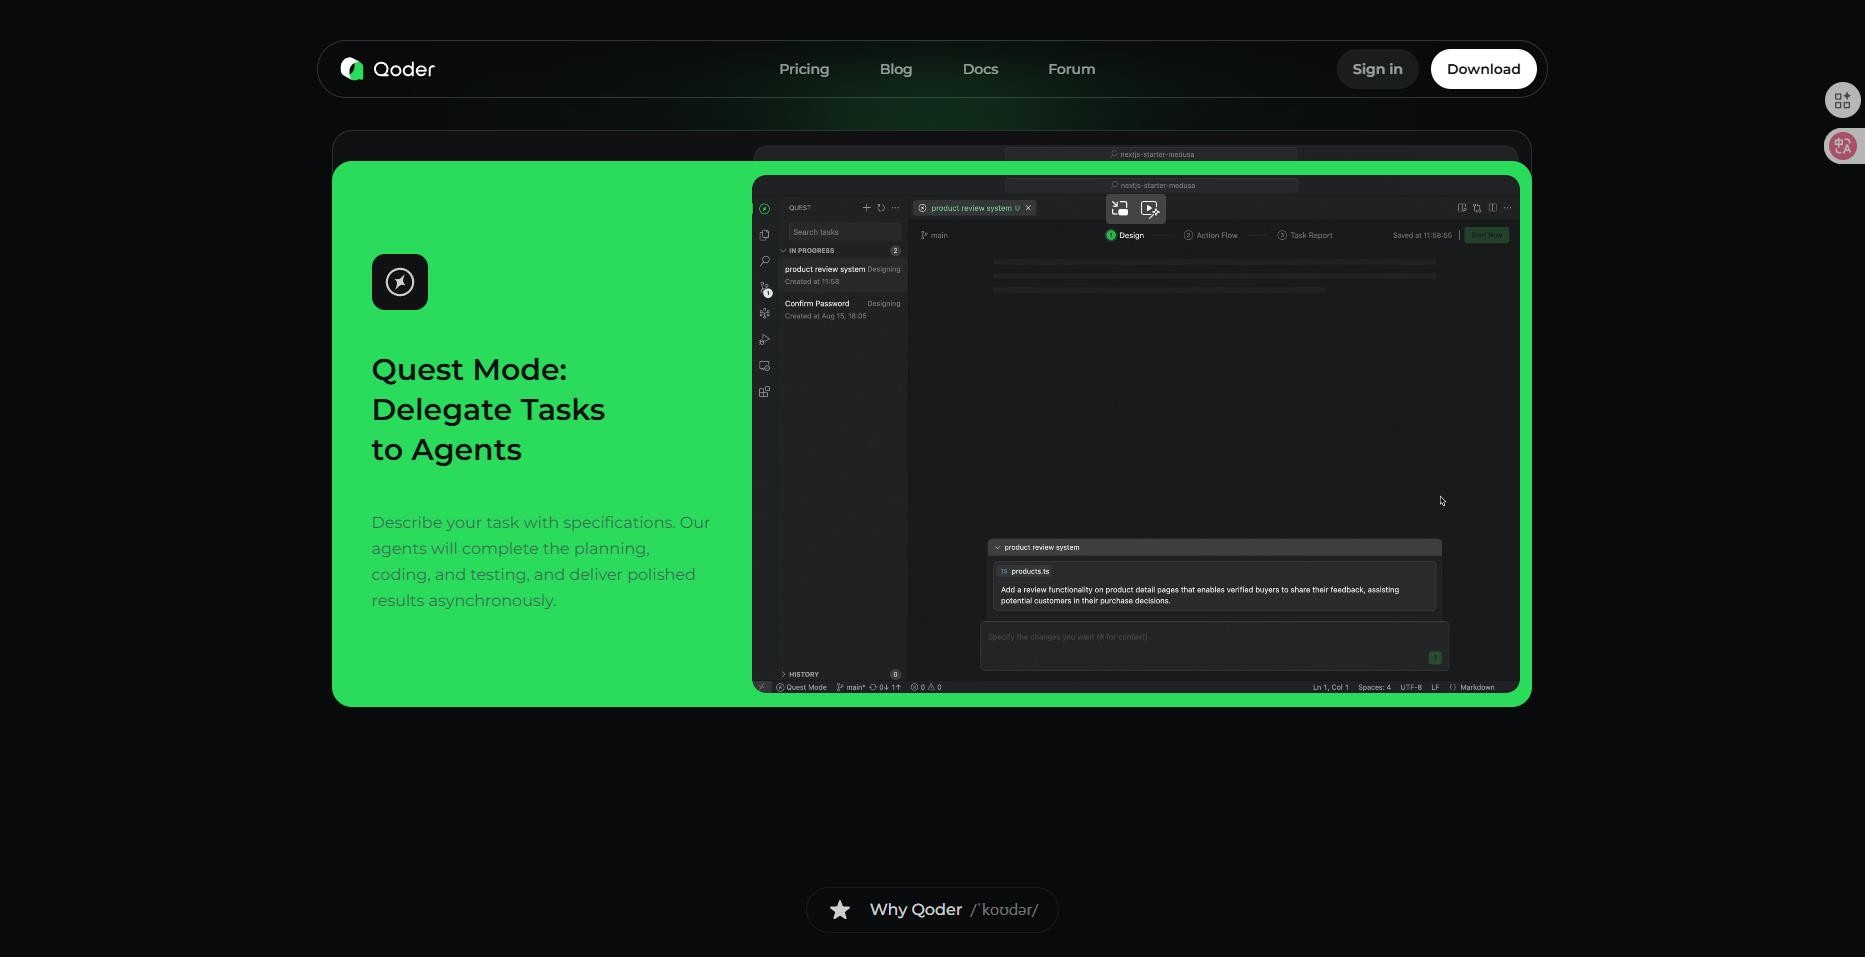Screen dimensions: 1865x957
Task: Collapse the product review system chat card
Action: 997,548
